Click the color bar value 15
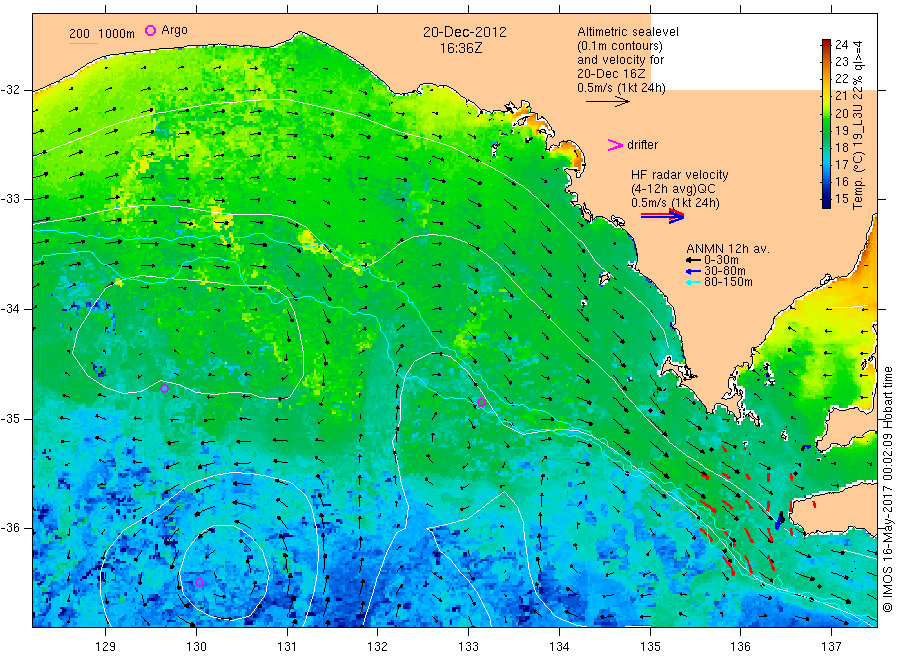 [841, 199]
